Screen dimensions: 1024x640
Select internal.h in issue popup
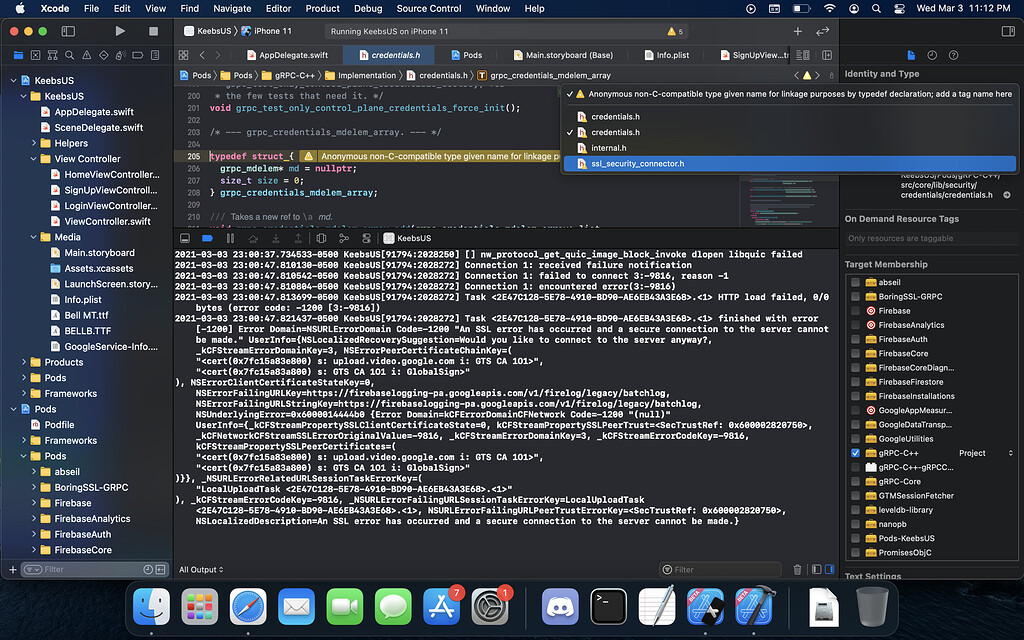pyautogui.click(x=790, y=148)
